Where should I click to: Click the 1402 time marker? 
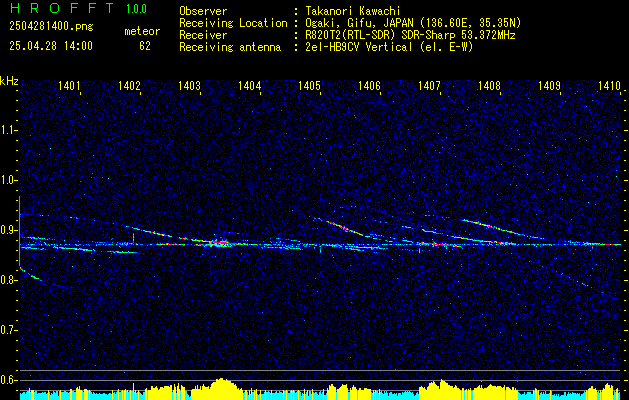tap(130, 85)
